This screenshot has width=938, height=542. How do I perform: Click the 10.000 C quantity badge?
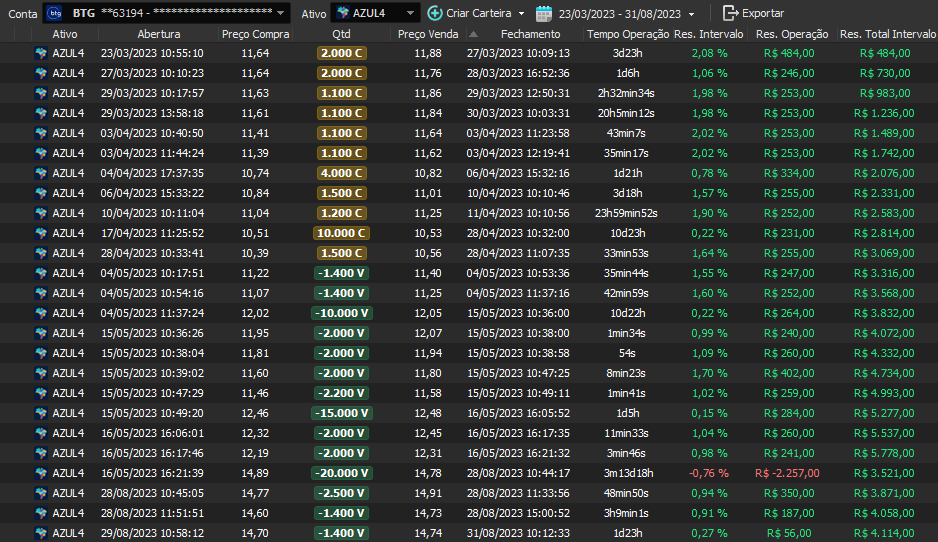point(341,233)
